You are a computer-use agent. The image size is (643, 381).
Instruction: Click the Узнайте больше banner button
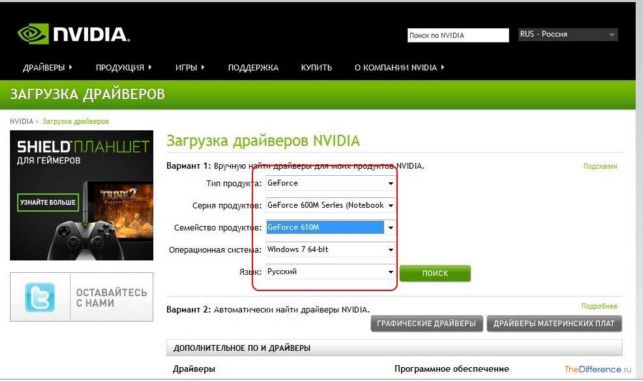[x=48, y=203]
